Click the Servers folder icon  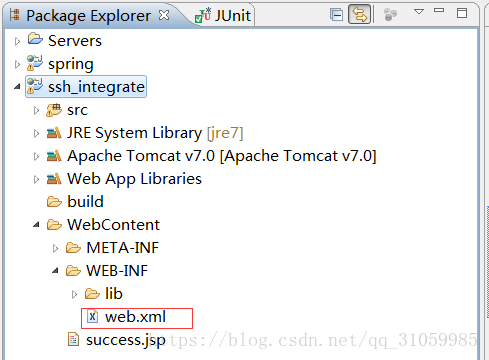pos(35,39)
